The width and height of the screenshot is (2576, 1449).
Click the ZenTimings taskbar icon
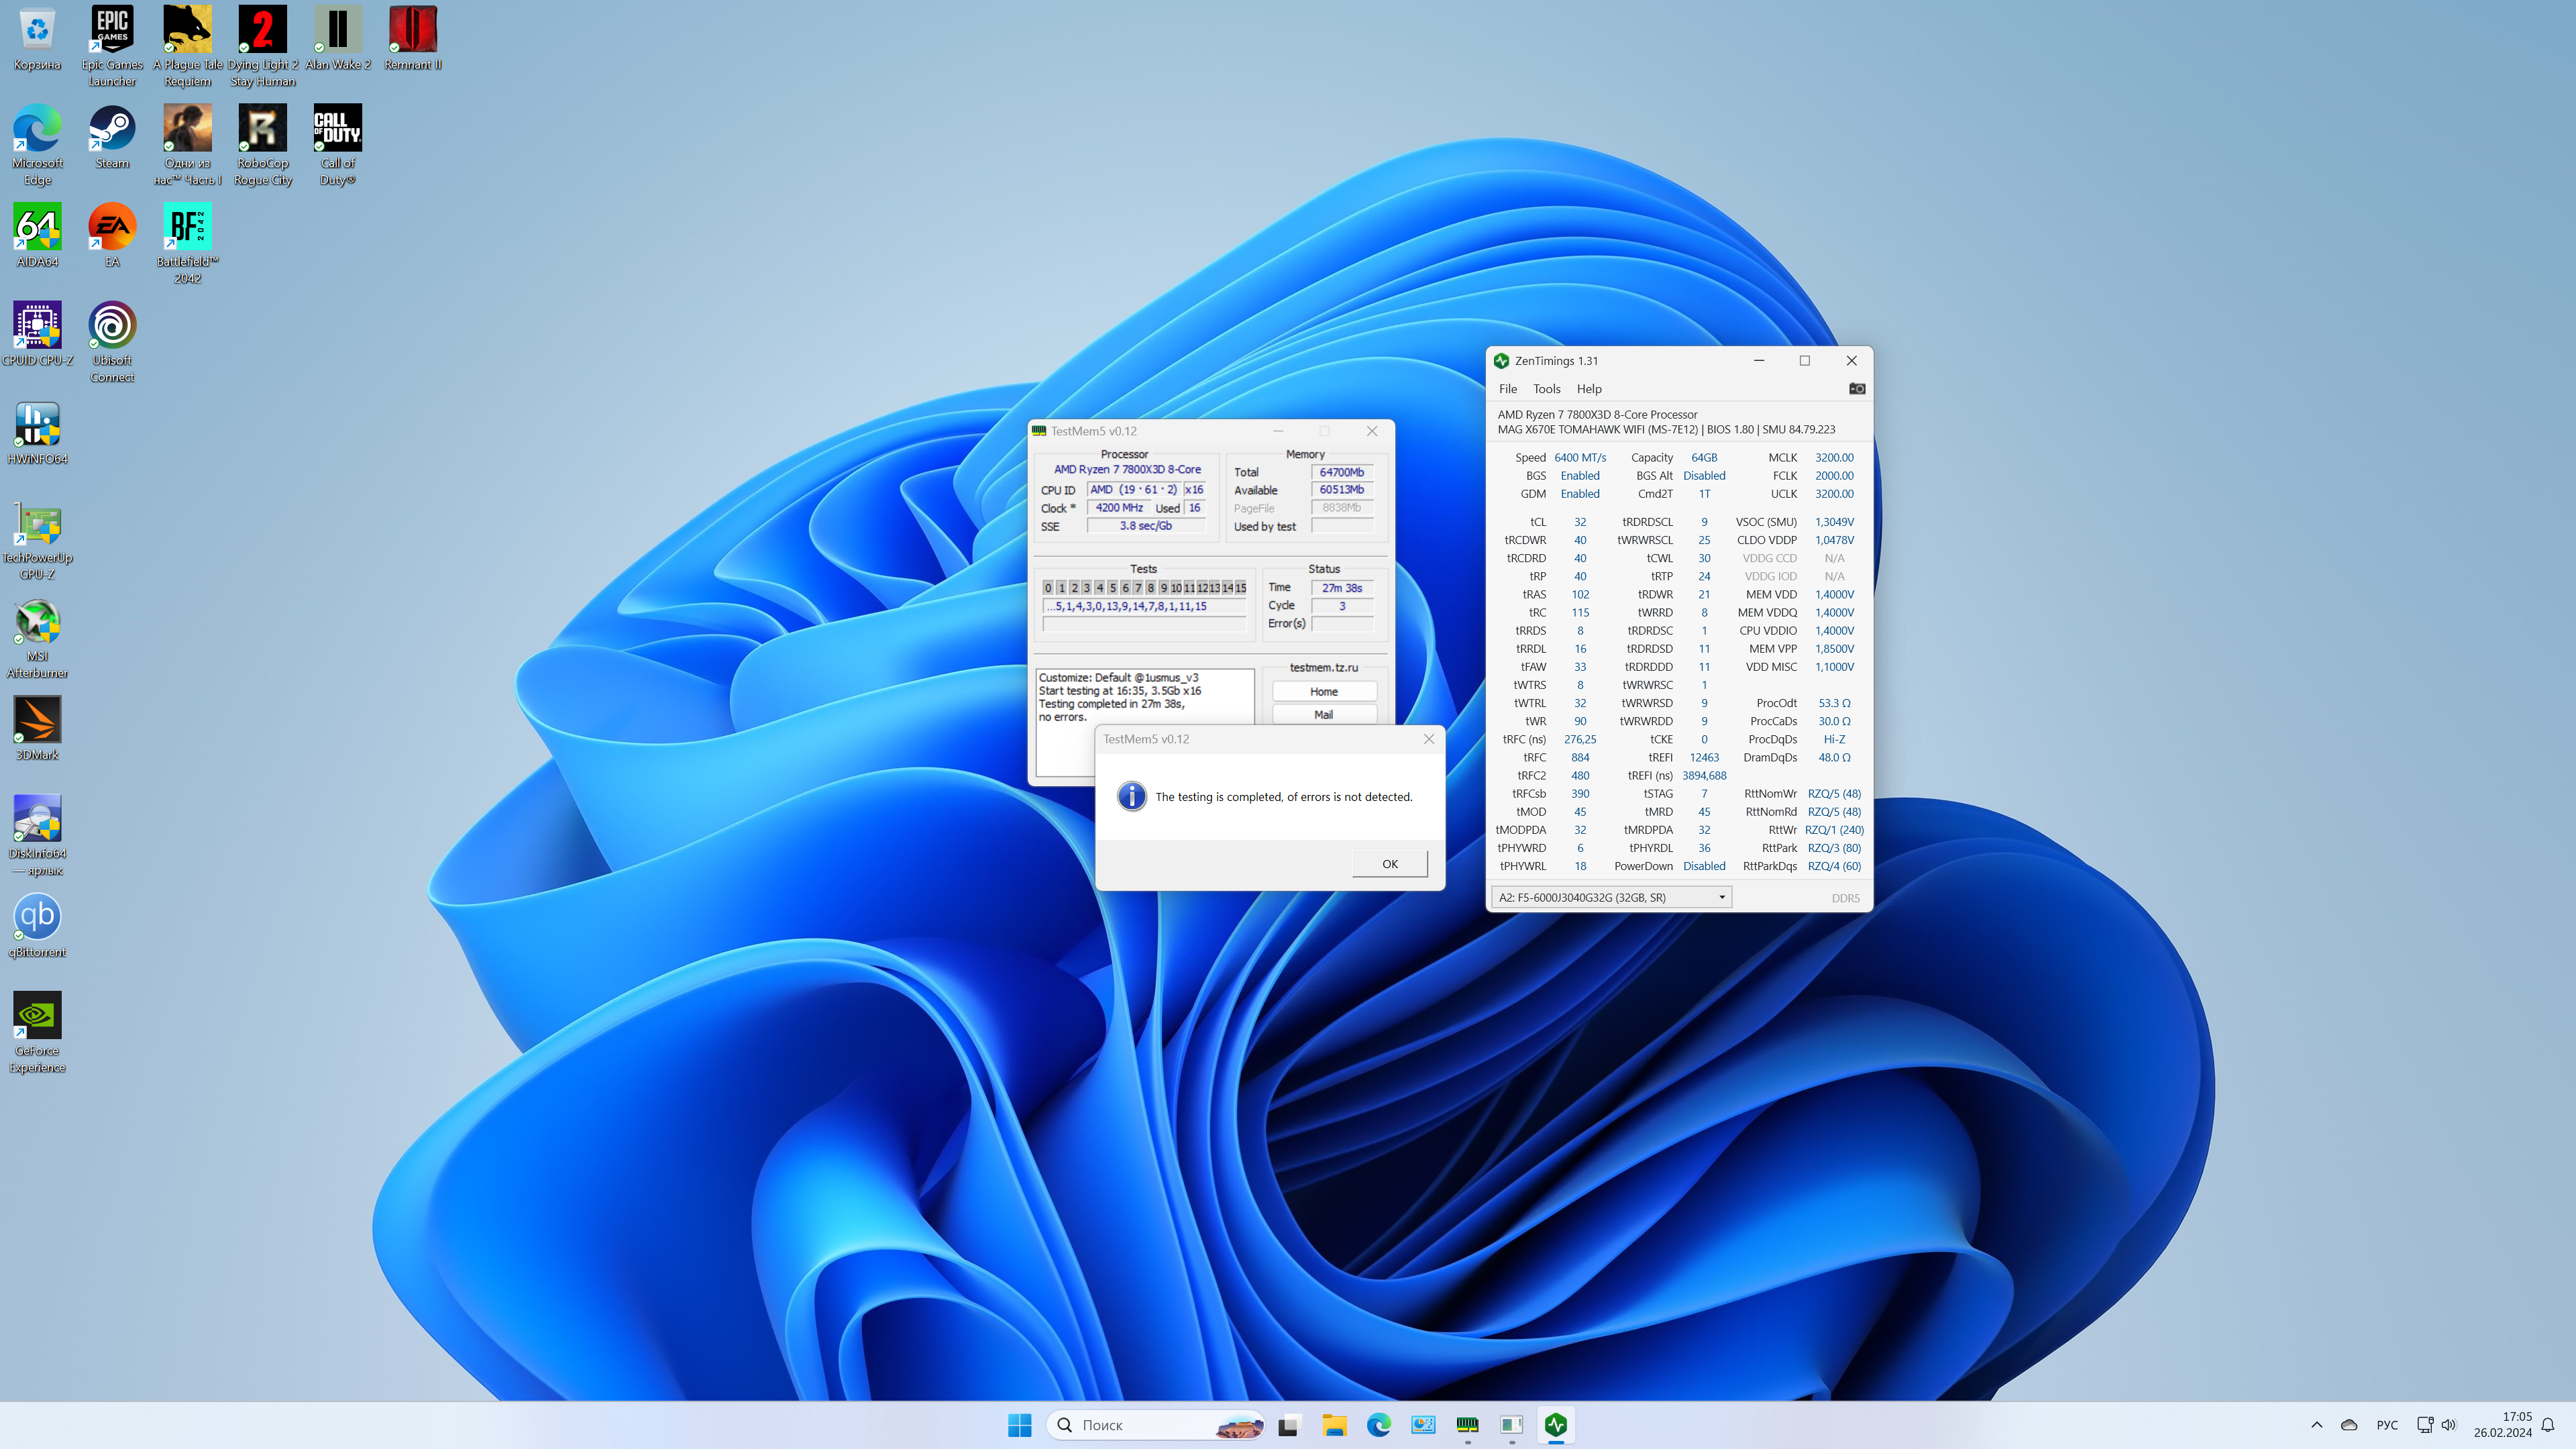pyautogui.click(x=1555, y=1424)
